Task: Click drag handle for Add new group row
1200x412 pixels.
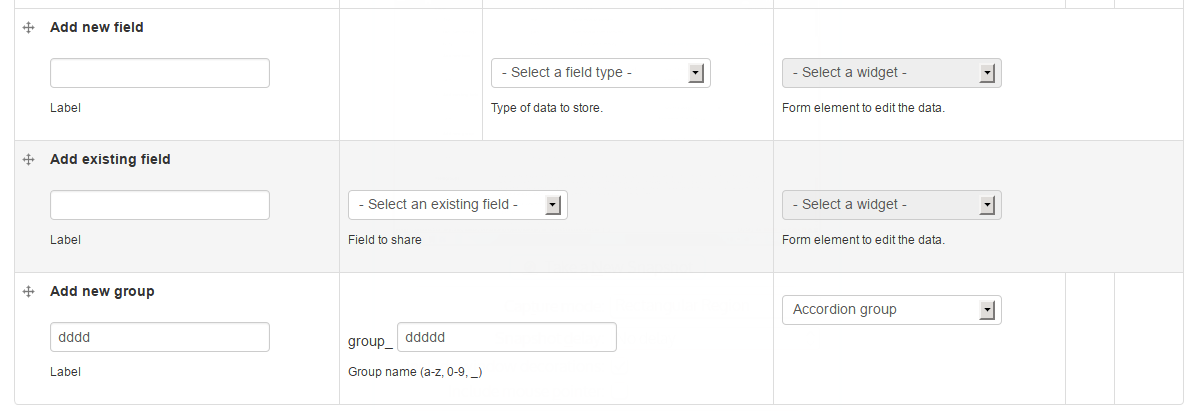Action: pyautogui.click(x=29, y=292)
